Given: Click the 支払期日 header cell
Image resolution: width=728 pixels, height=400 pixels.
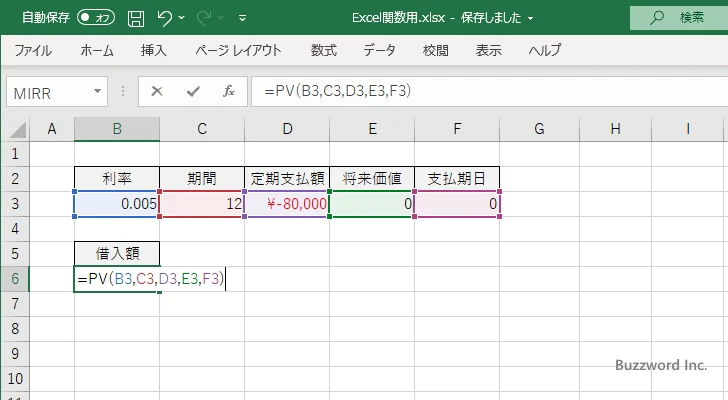Looking at the screenshot, I should point(457,179).
